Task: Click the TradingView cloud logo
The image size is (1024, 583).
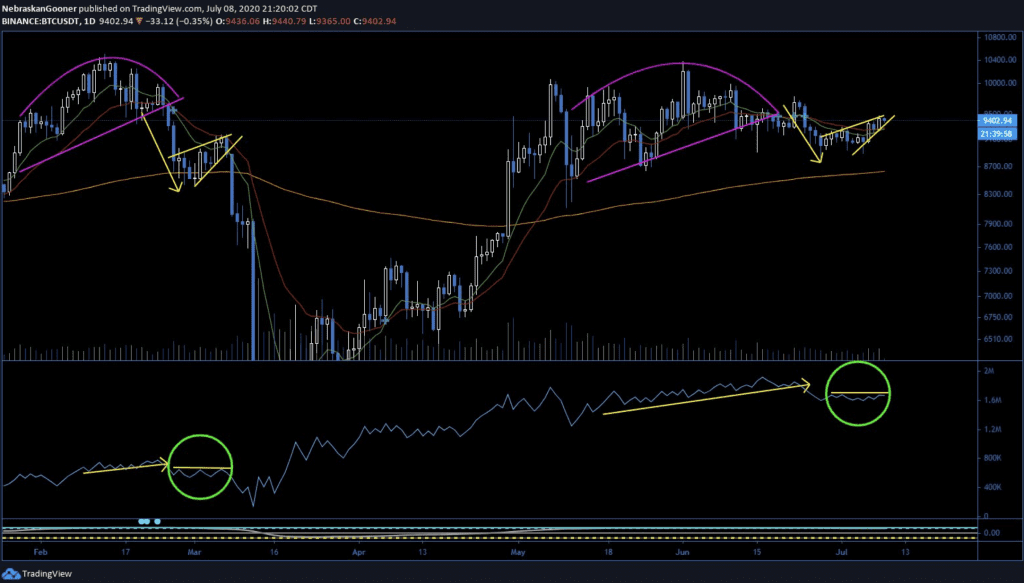Action: [13, 572]
